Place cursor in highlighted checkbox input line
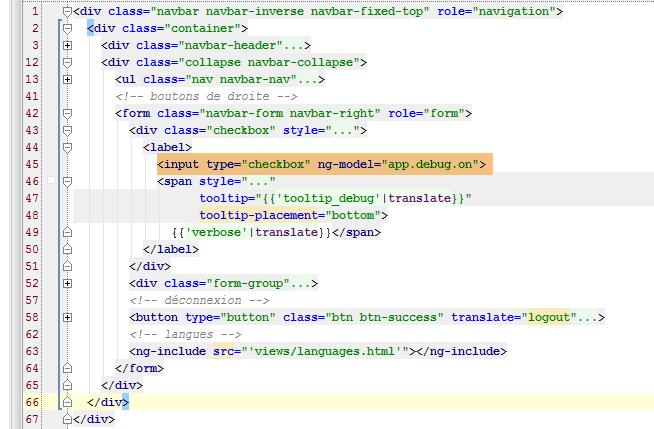The width and height of the screenshot is (654, 429). click(320, 164)
